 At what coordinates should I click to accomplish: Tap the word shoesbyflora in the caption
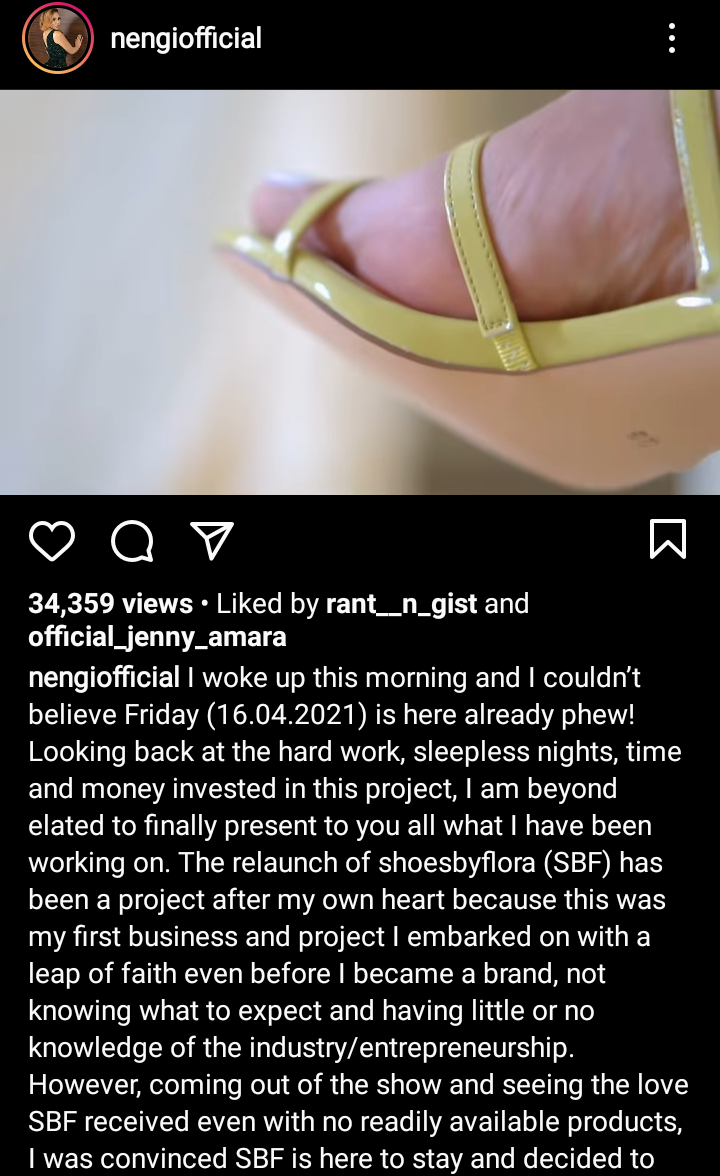(457, 862)
